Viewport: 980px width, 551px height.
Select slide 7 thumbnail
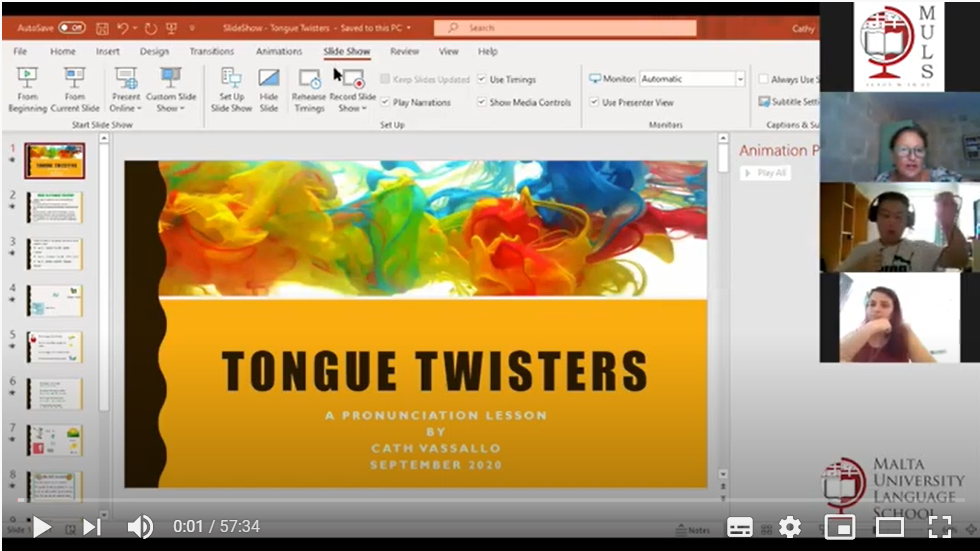point(55,440)
